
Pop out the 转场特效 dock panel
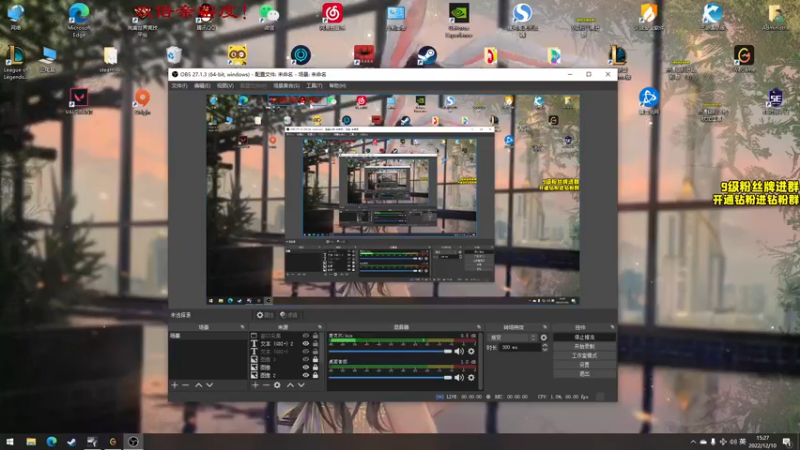(545, 327)
